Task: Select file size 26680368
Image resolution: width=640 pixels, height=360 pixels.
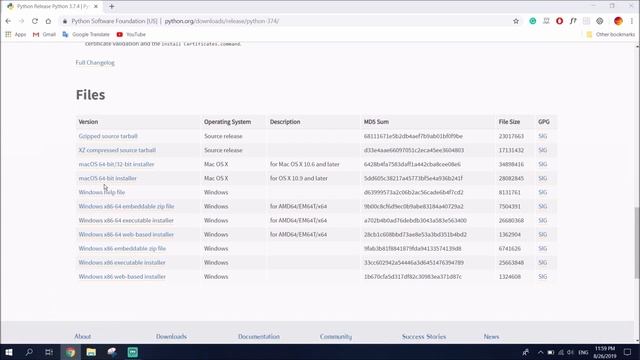Action: coord(511,220)
